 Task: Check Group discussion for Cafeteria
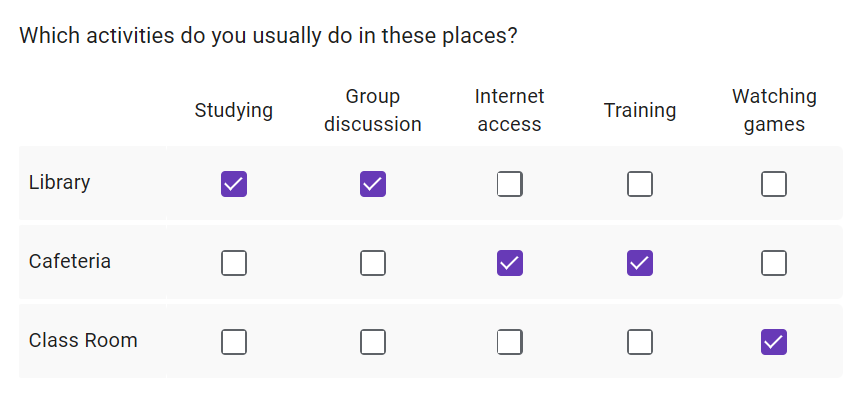click(x=373, y=263)
